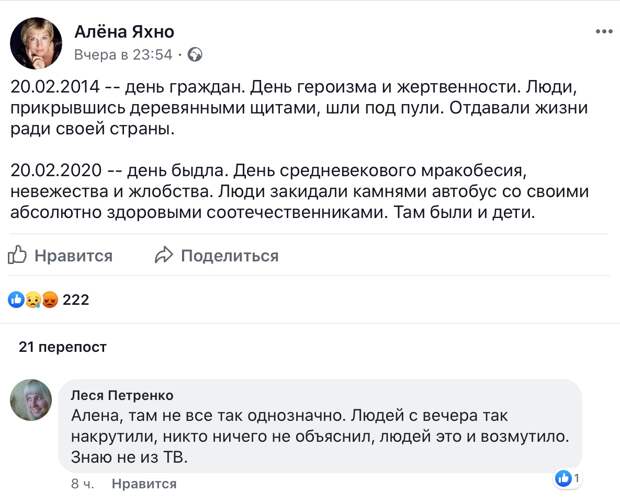Open the 21 перепост shares list
Viewport: 620px width, 504px height.
(62, 347)
